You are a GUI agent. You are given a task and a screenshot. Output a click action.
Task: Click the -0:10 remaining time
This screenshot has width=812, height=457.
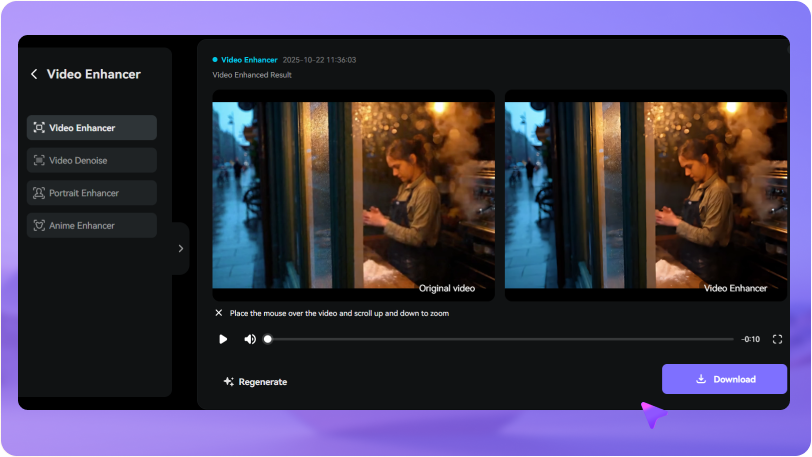(x=750, y=339)
